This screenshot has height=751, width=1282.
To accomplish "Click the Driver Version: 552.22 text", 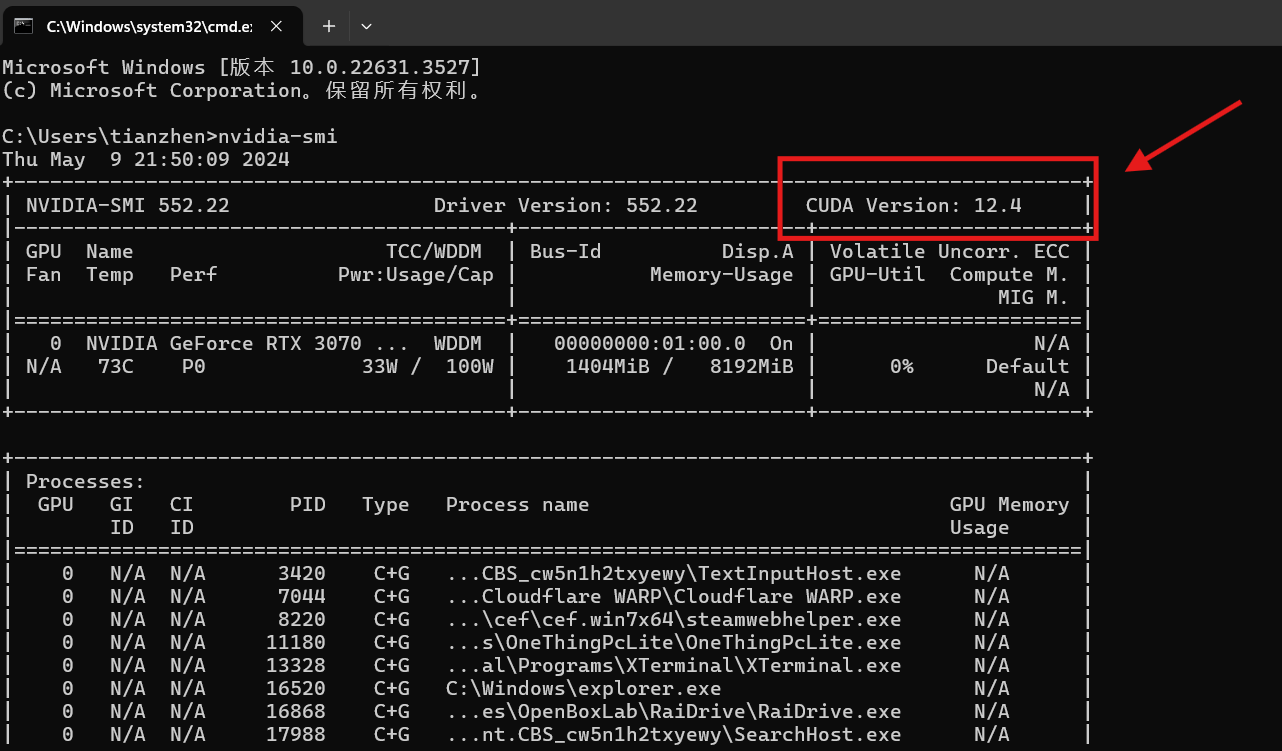I will pyautogui.click(x=566, y=206).
